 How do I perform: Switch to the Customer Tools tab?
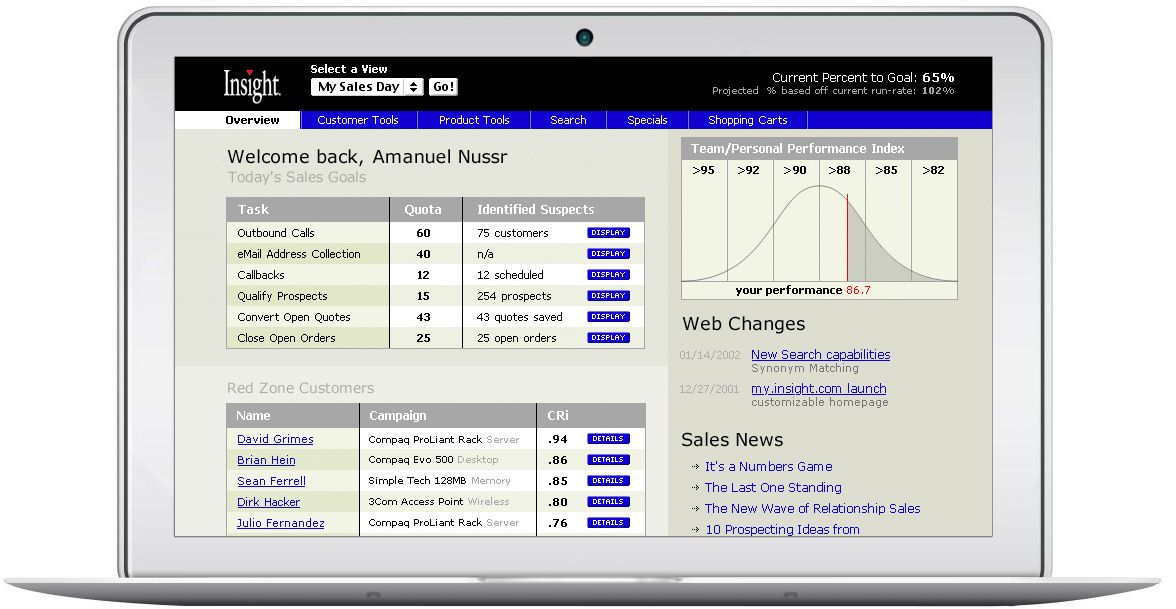358,119
